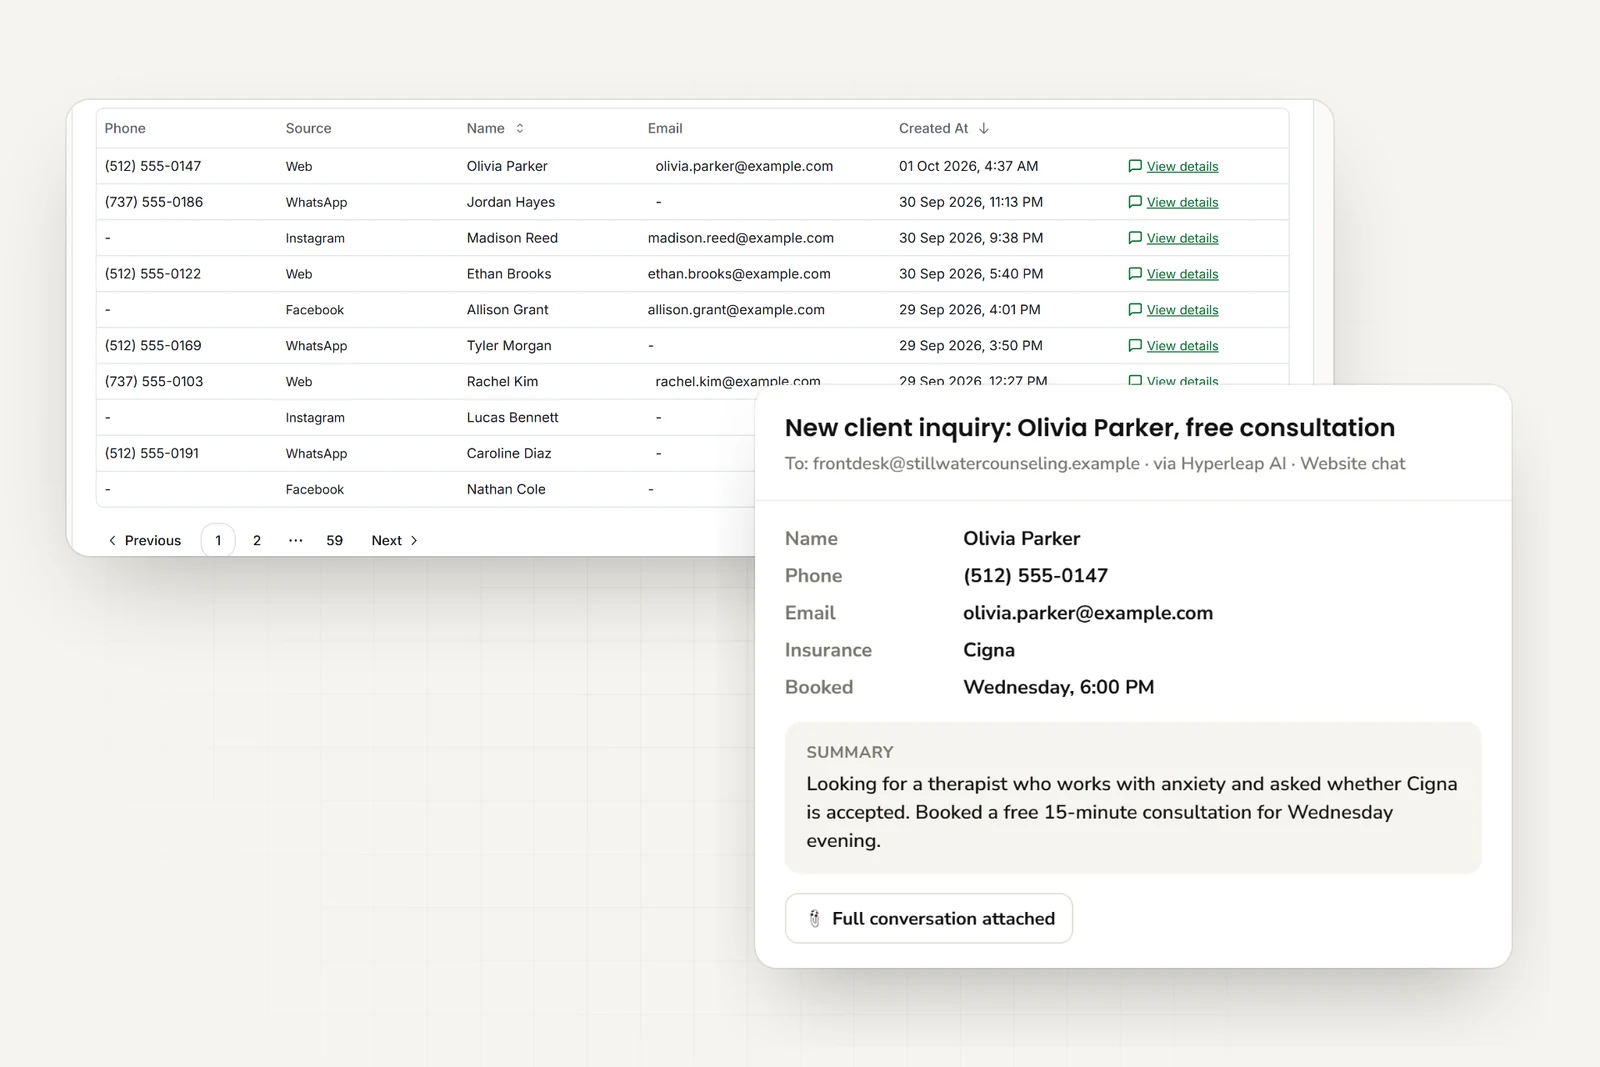Click the email address in the inquiry card
This screenshot has height=1067, width=1600.
click(x=1088, y=613)
